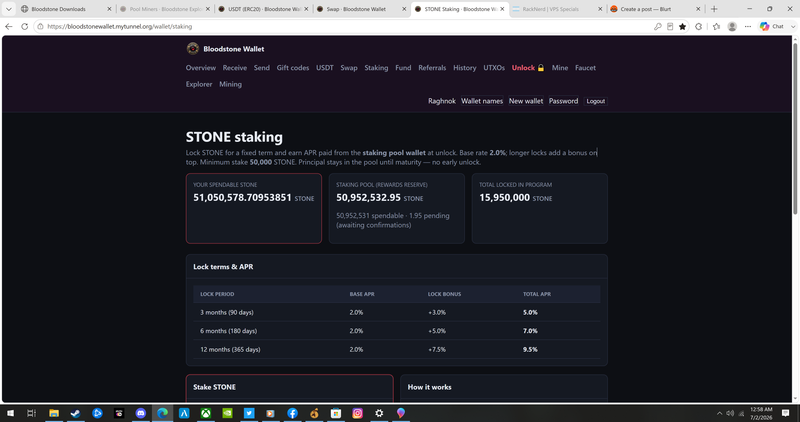Click the browser profile avatar icon
Viewport: 800px width, 422px height.
[x=732, y=27]
